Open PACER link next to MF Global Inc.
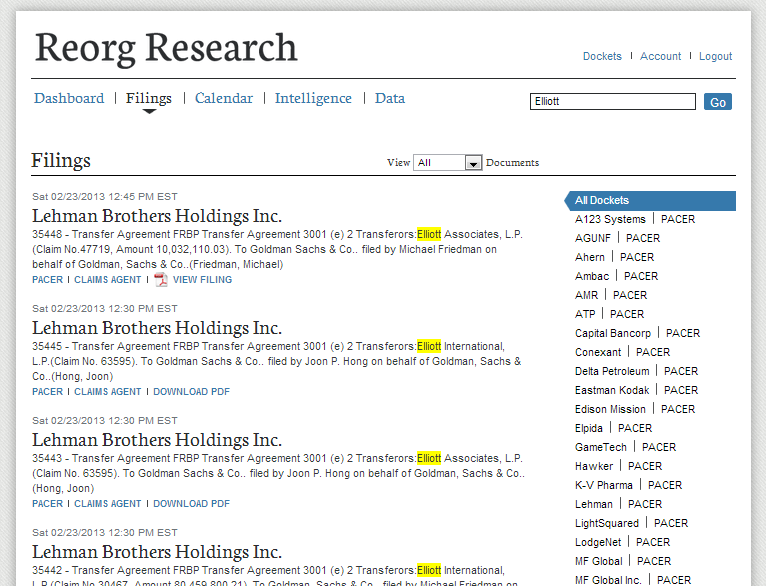This screenshot has width=767, height=586. [674, 581]
